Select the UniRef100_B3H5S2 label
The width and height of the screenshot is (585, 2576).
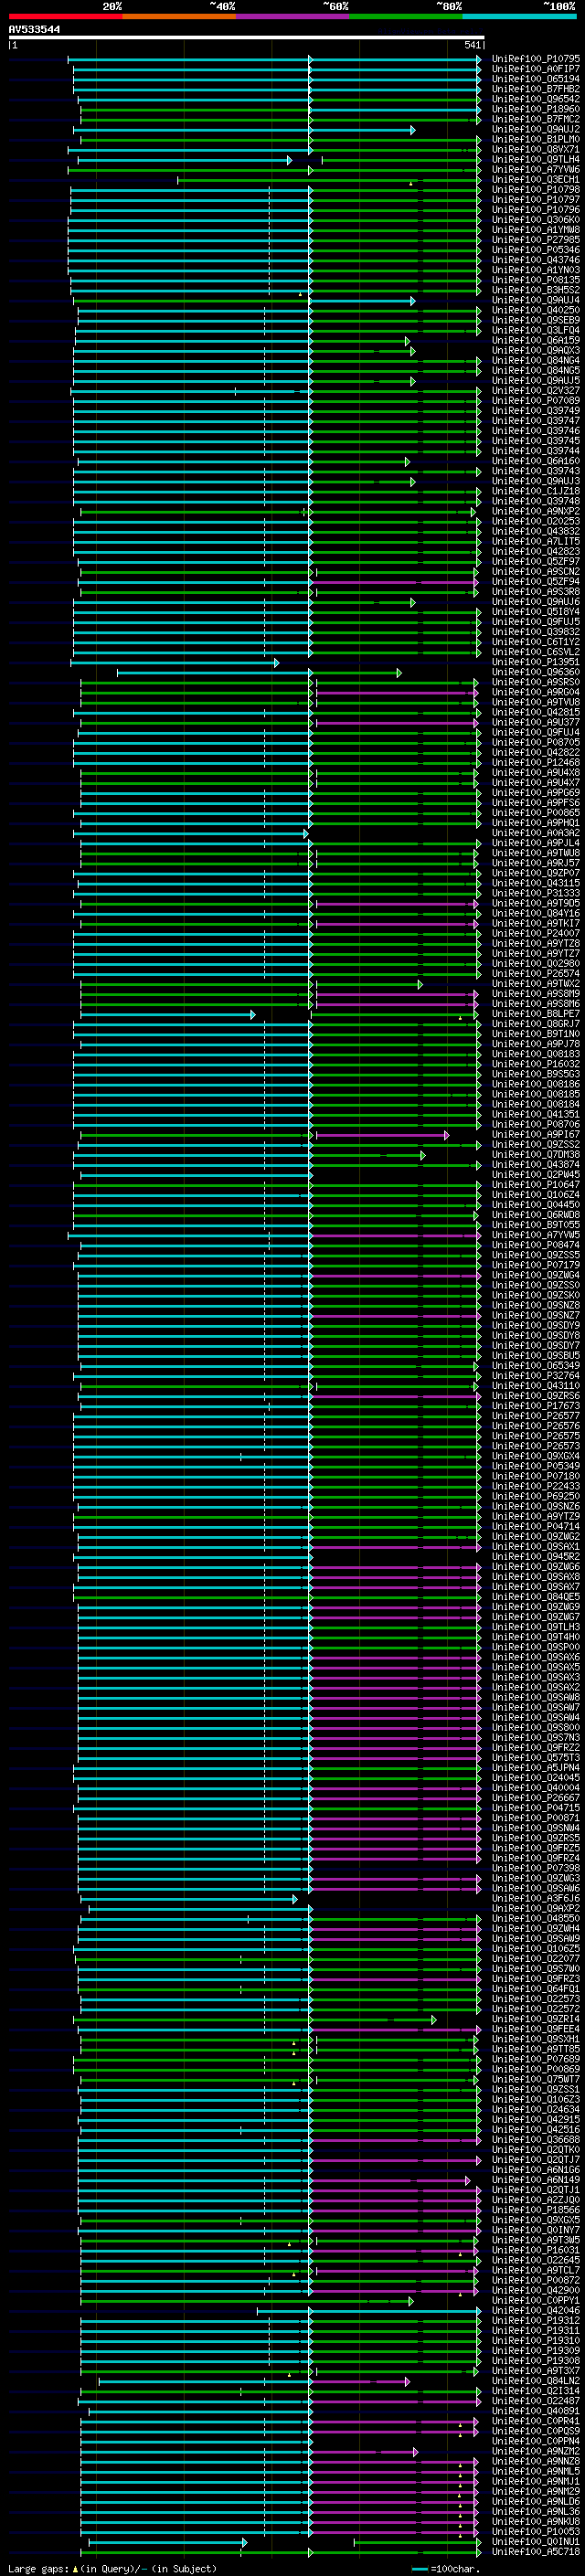tap(536, 290)
